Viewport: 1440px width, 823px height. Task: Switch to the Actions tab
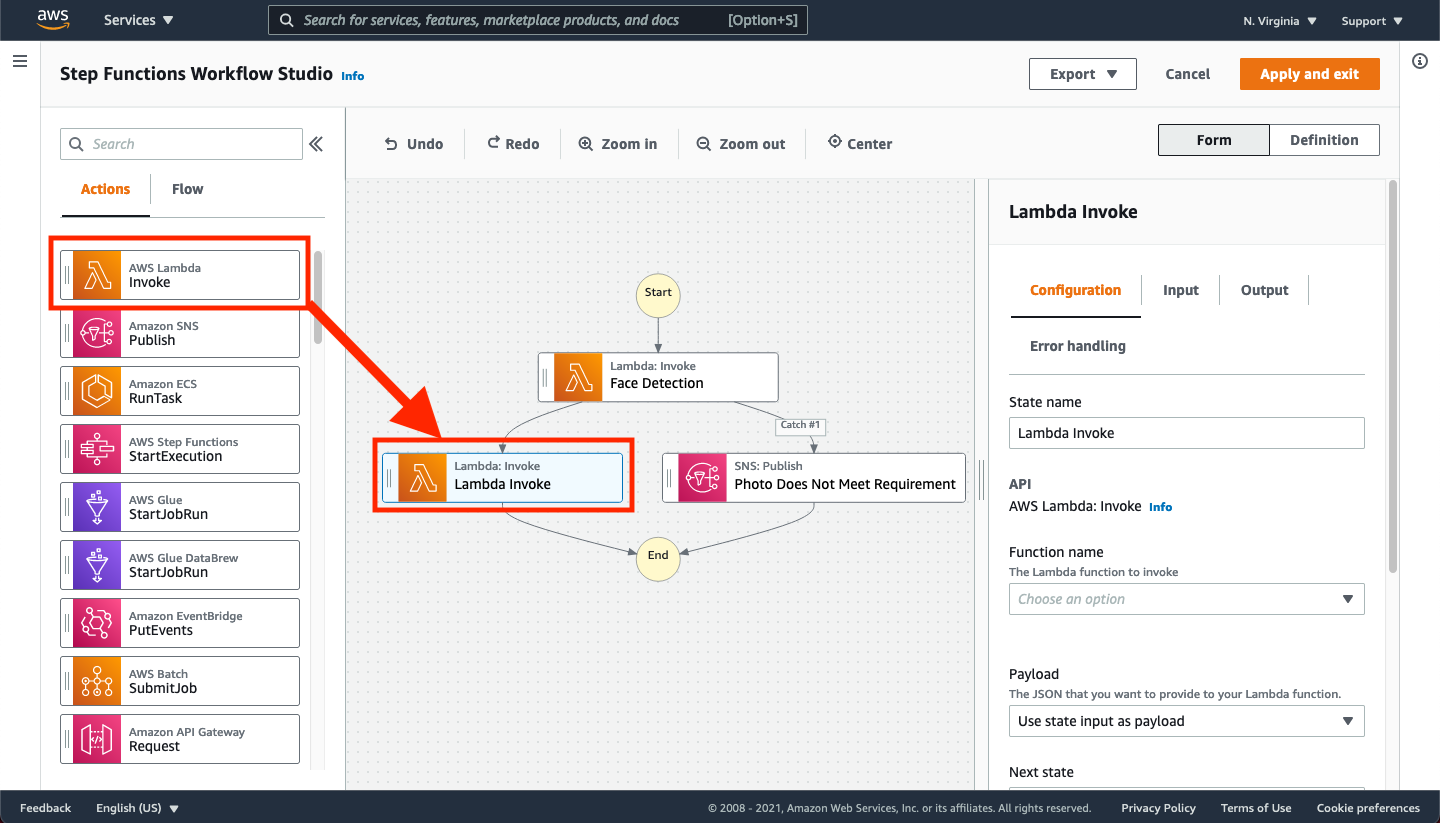pyautogui.click(x=105, y=189)
